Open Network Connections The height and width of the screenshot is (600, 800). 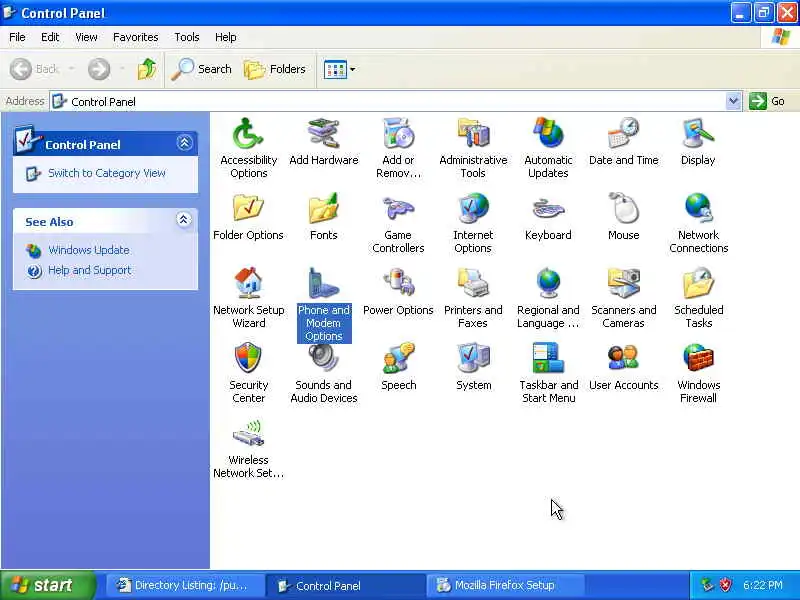tap(698, 223)
